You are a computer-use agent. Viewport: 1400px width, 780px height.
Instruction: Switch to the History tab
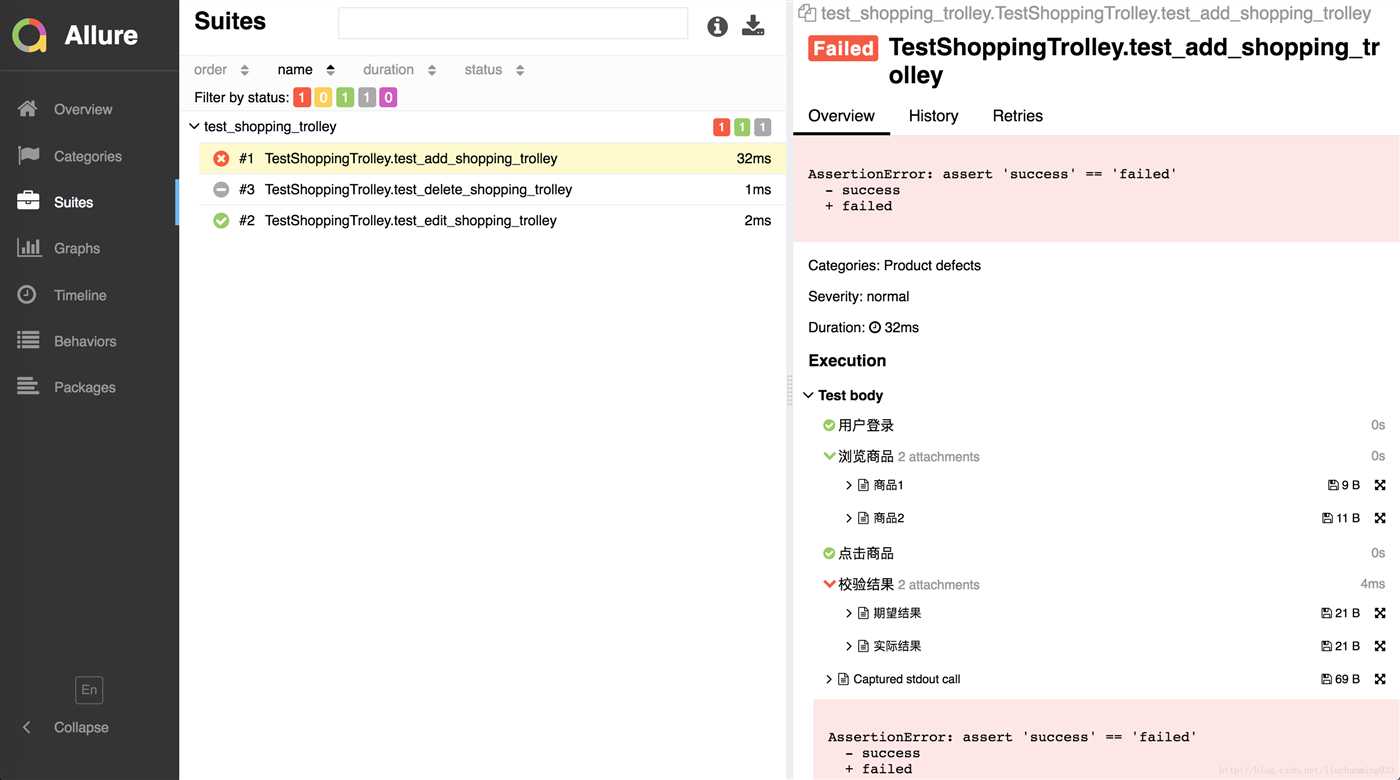coord(933,116)
